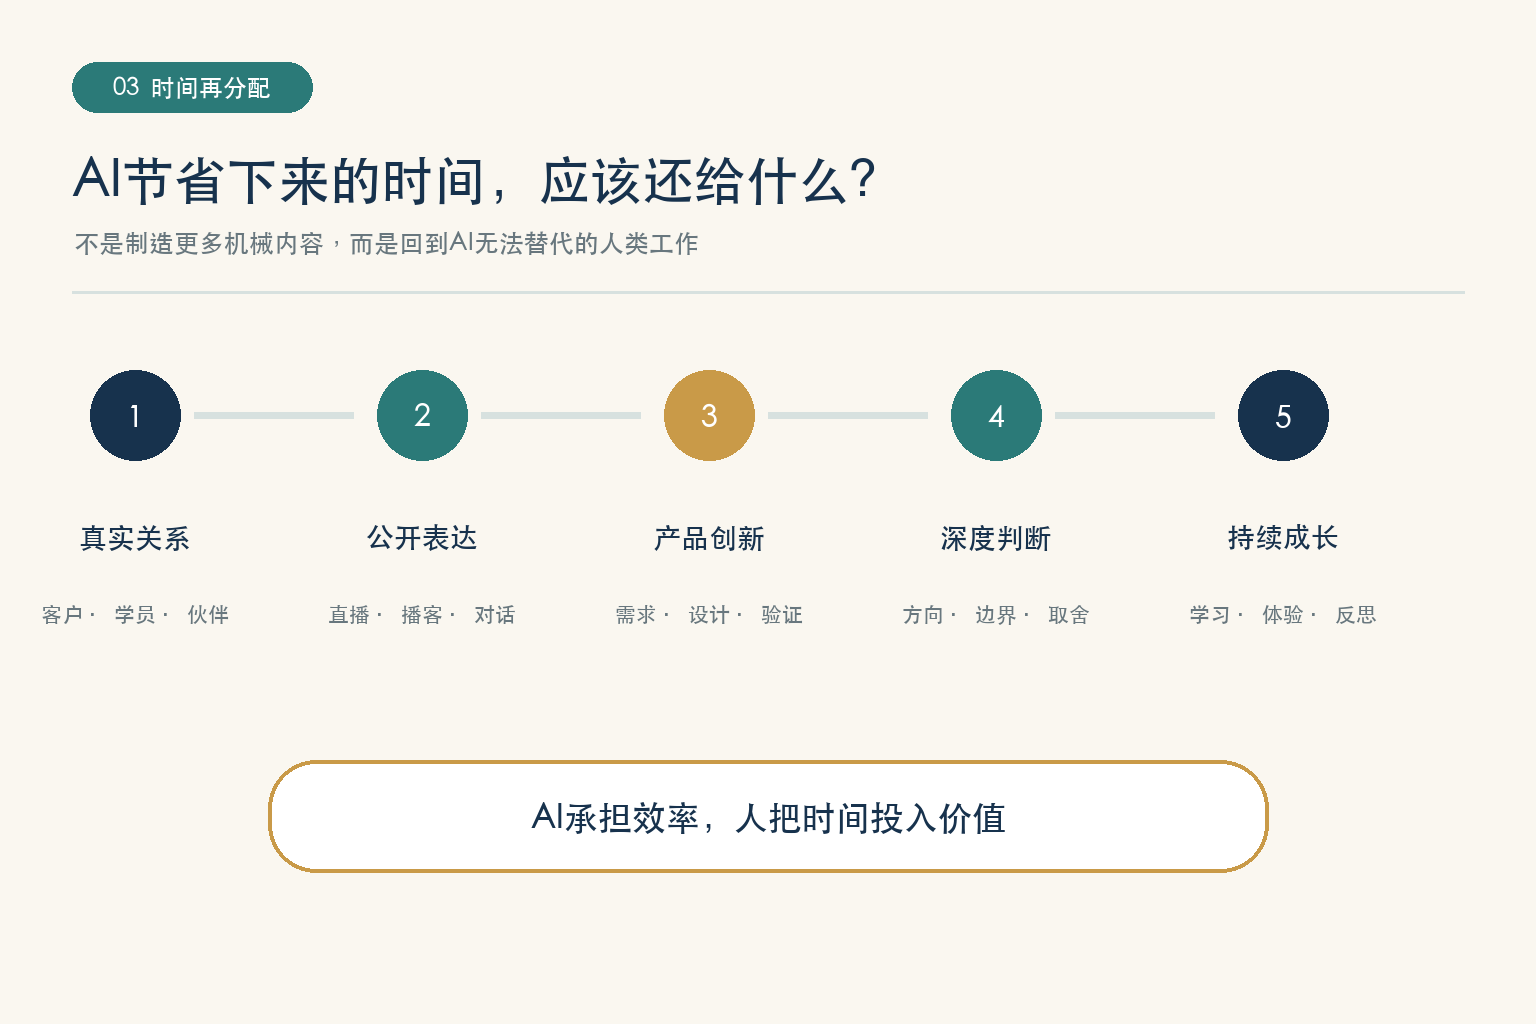Viewport: 1536px width, 1024px height.
Task: Select the teal circle numbered 2
Action: [422, 415]
